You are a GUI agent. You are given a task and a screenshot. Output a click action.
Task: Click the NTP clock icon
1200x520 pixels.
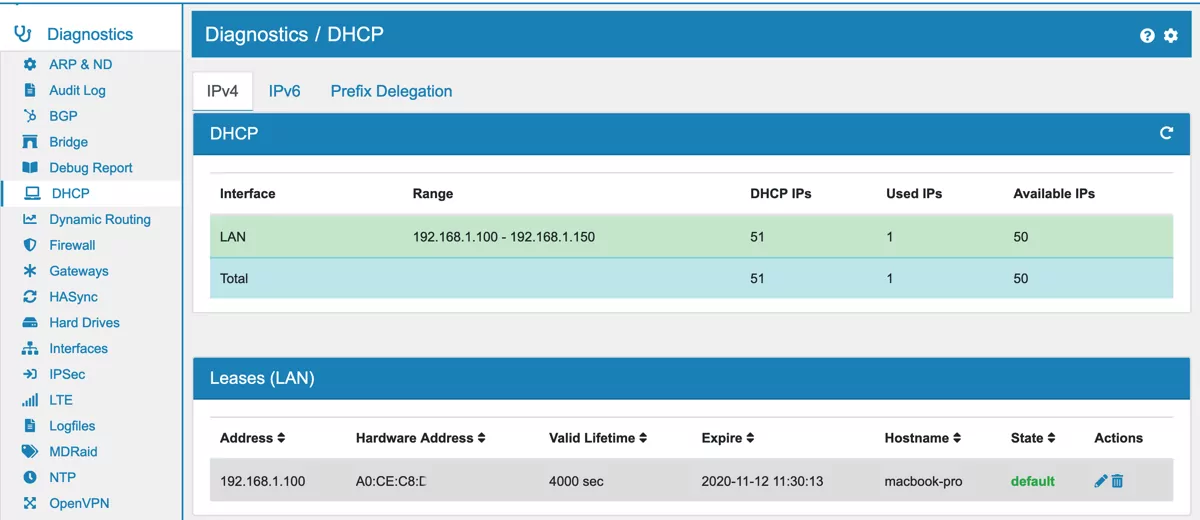tap(30, 478)
